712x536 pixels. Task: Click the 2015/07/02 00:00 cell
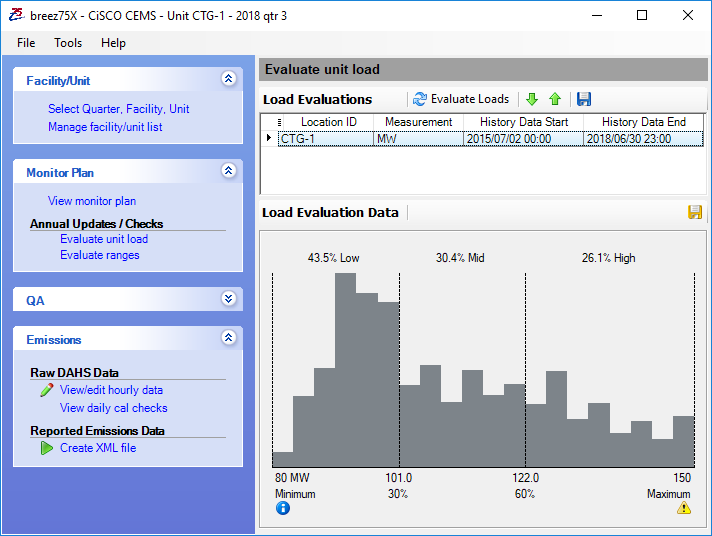524,139
